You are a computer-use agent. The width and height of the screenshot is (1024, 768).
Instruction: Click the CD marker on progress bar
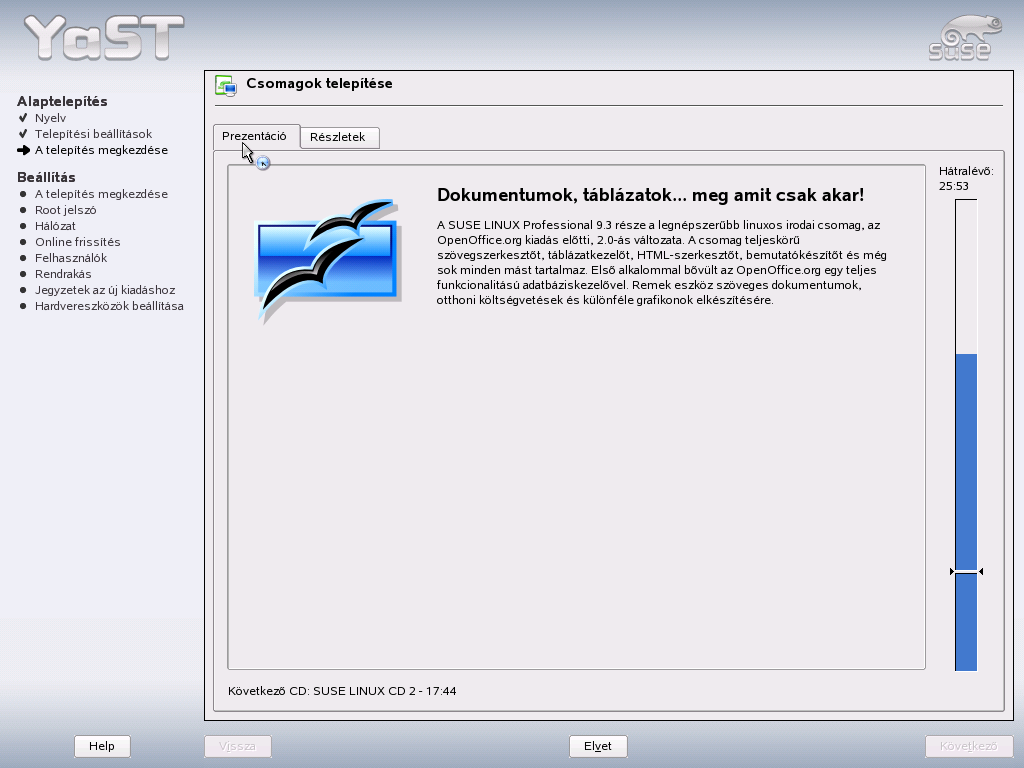tap(966, 571)
